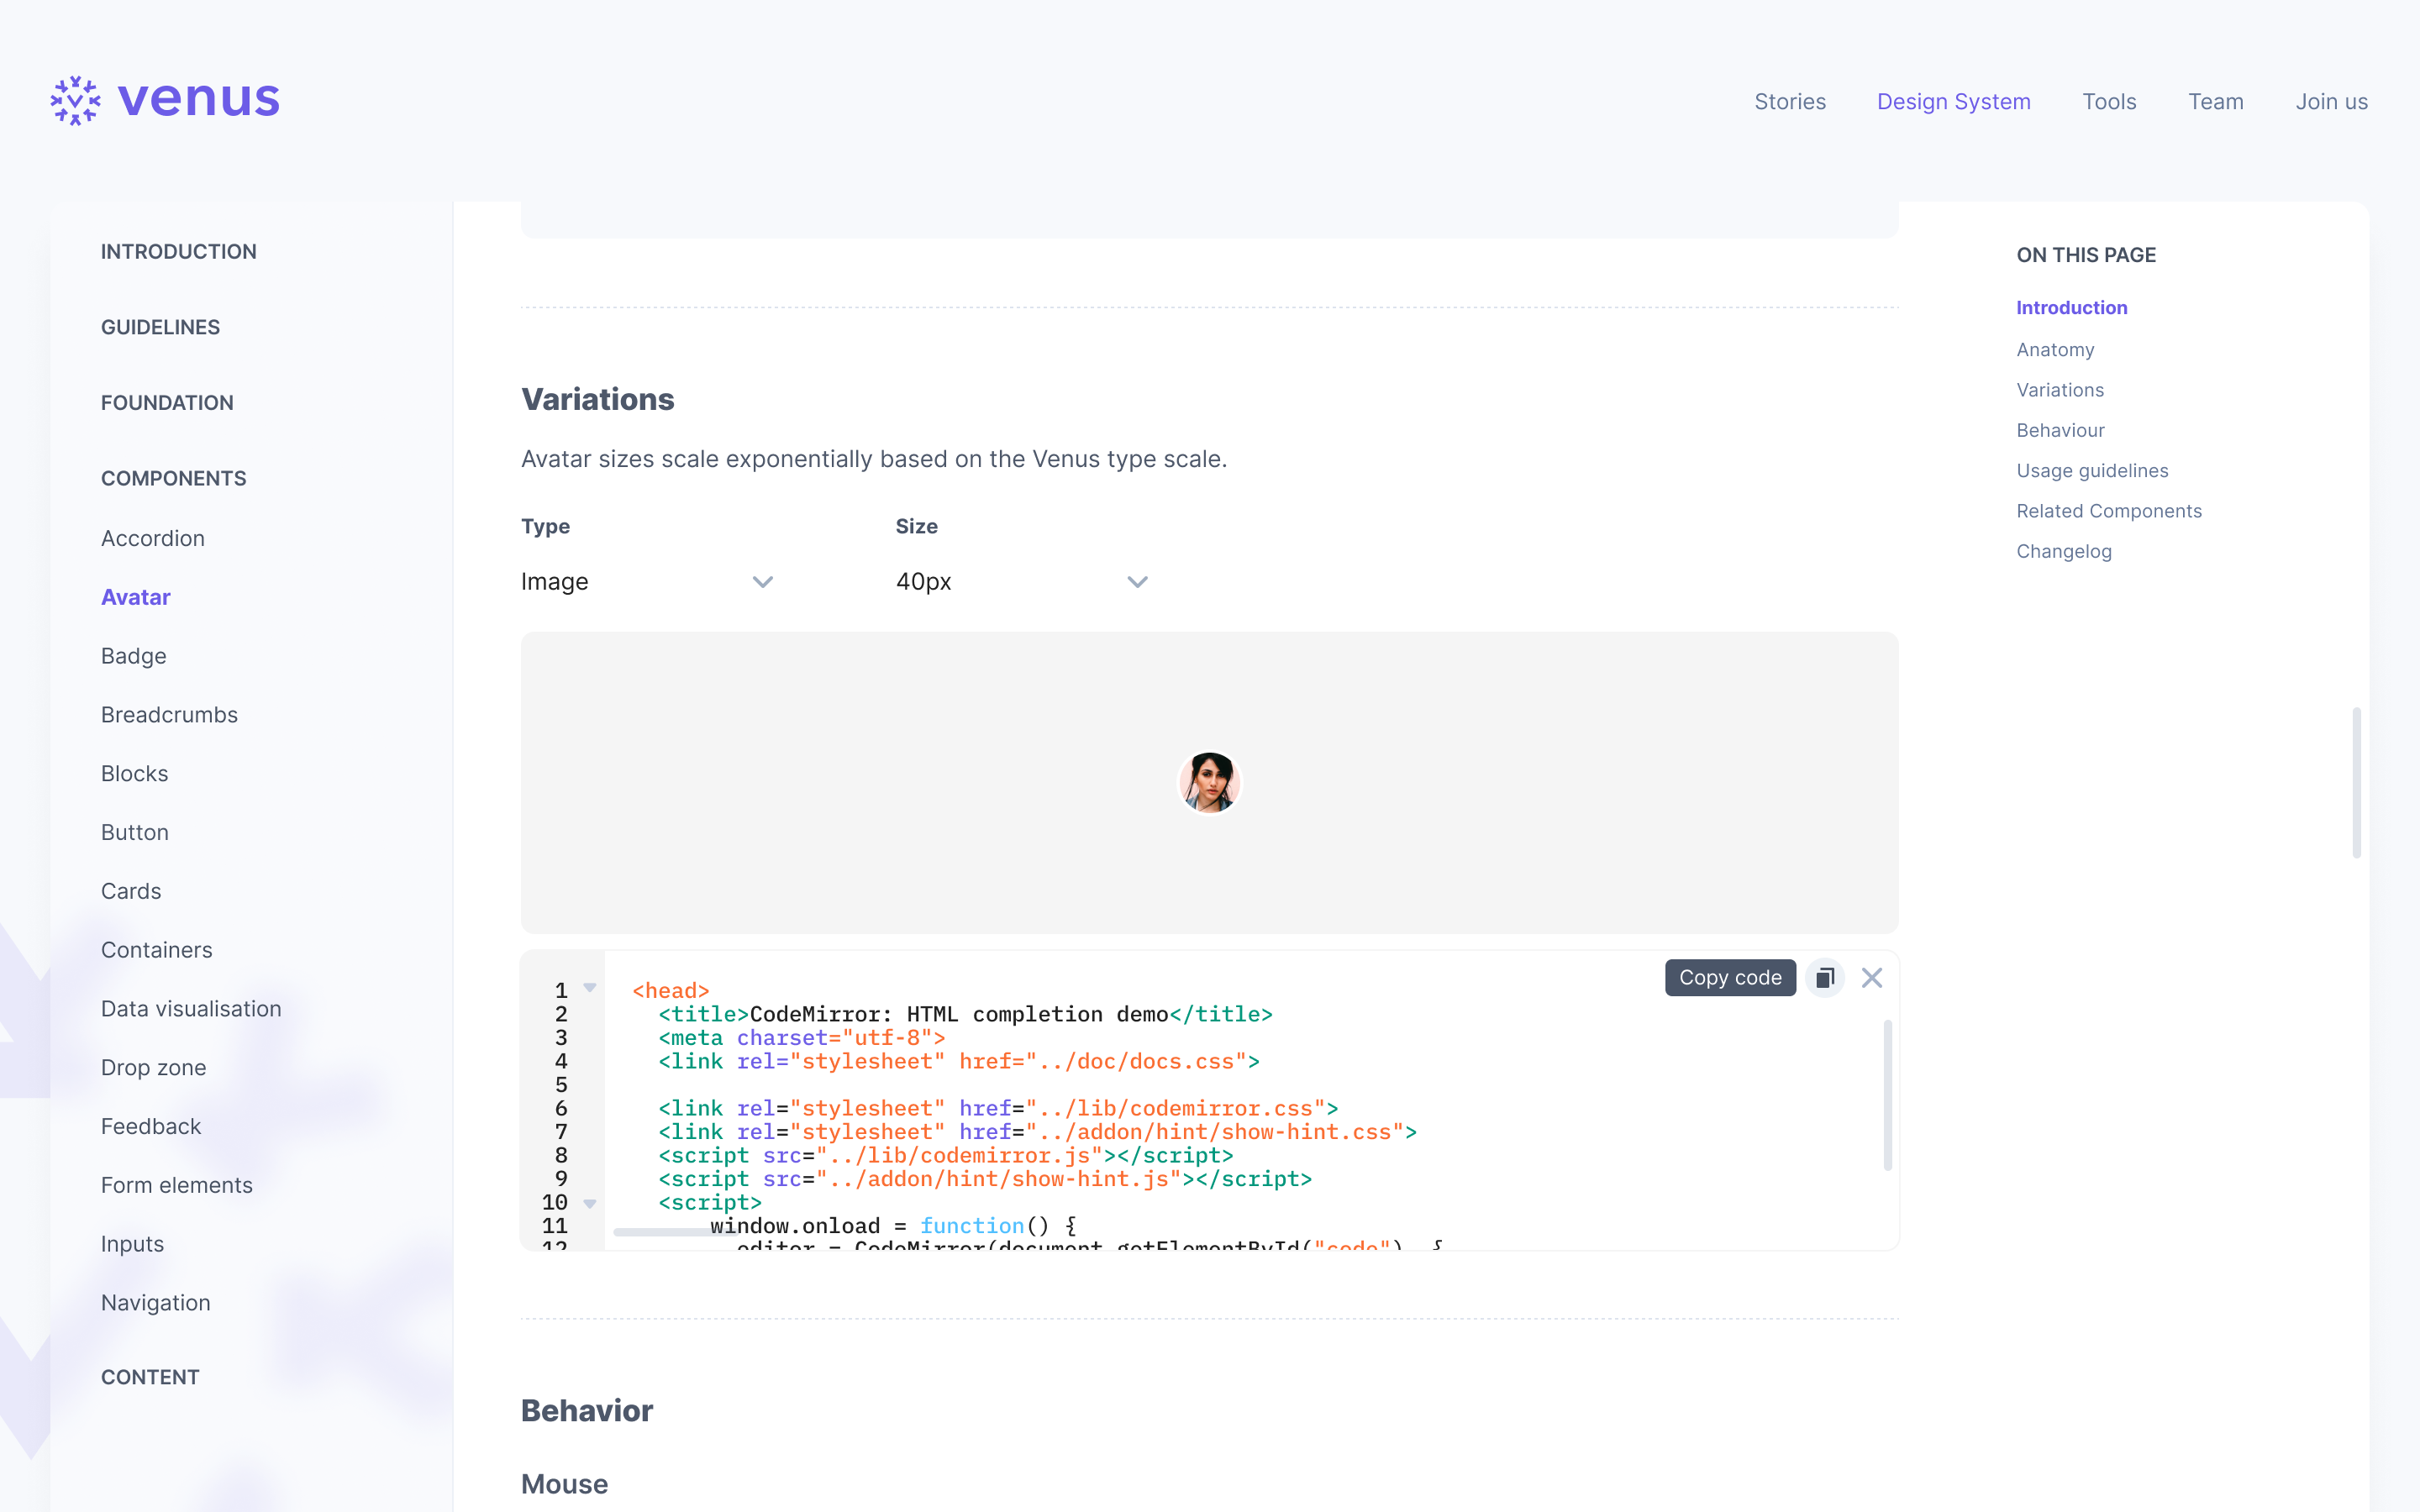Open Form elements component page
Viewport: 2420px width, 1512px height.
click(177, 1185)
